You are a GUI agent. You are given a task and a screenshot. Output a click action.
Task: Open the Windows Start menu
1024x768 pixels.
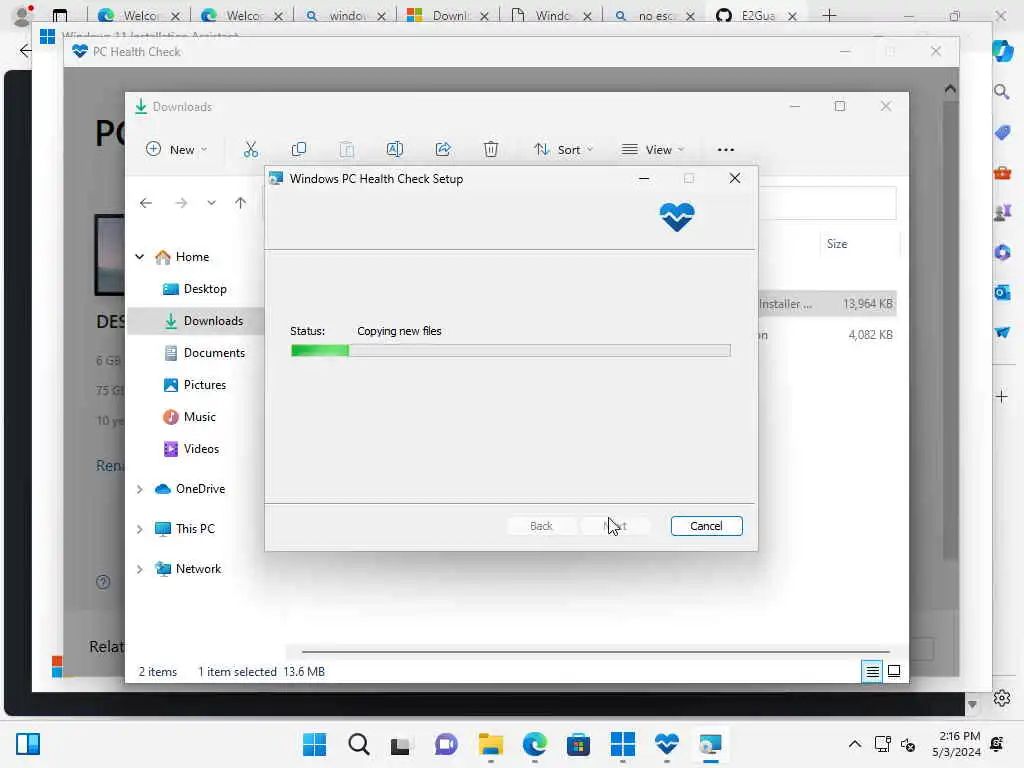click(314, 744)
